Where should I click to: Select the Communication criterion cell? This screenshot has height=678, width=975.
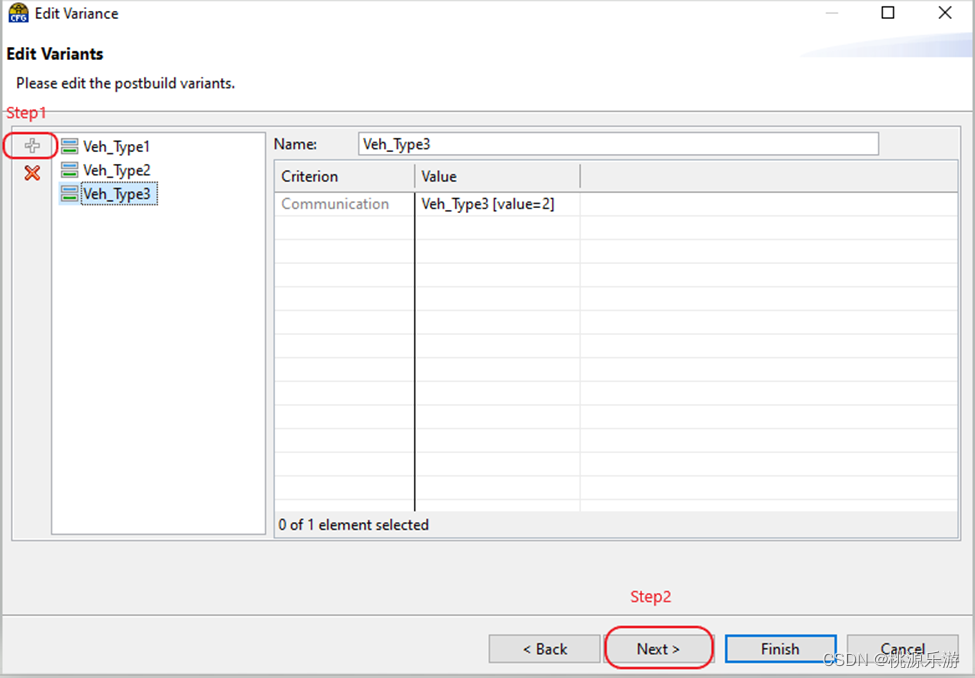point(344,204)
